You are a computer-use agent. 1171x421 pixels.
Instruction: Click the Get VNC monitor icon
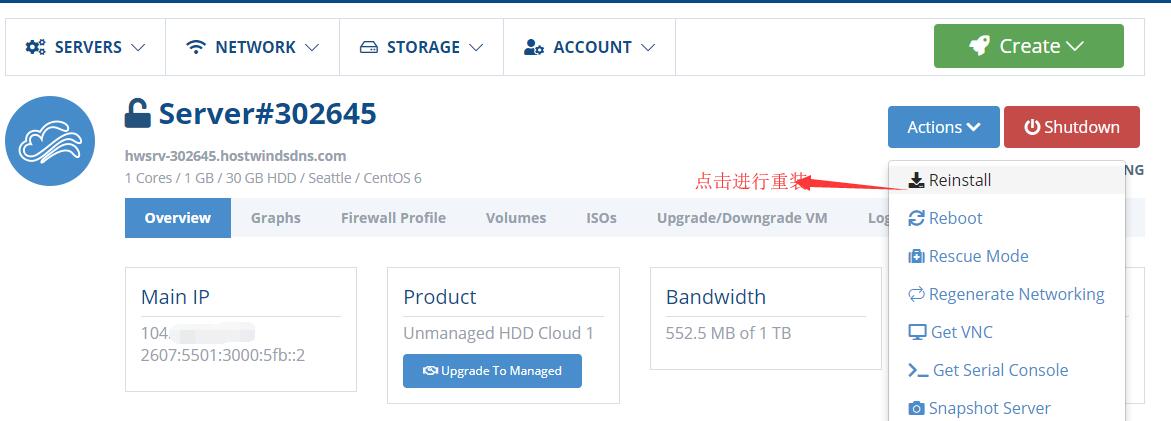(917, 332)
